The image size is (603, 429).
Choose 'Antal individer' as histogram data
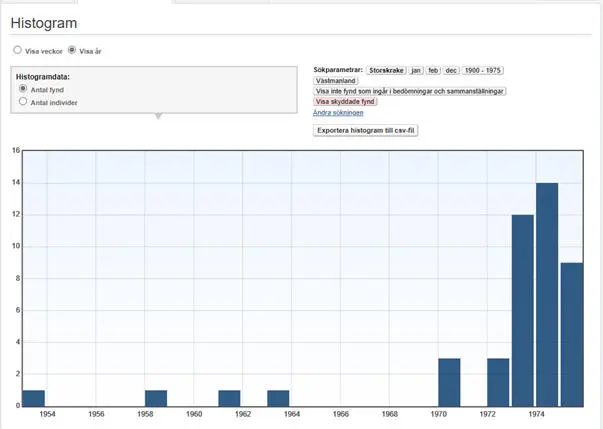pyautogui.click(x=24, y=101)
